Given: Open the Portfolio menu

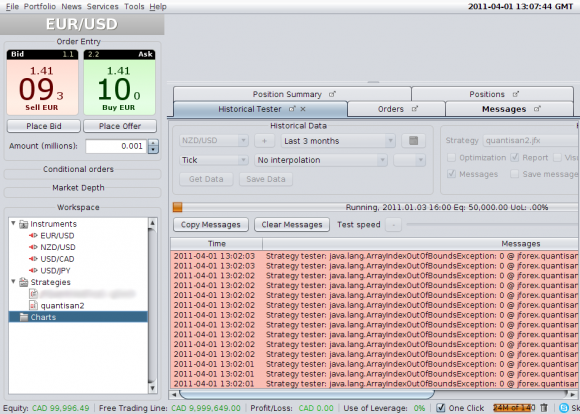Looking at the screenshot, I should pyautogui.click(x=40, y=6).
